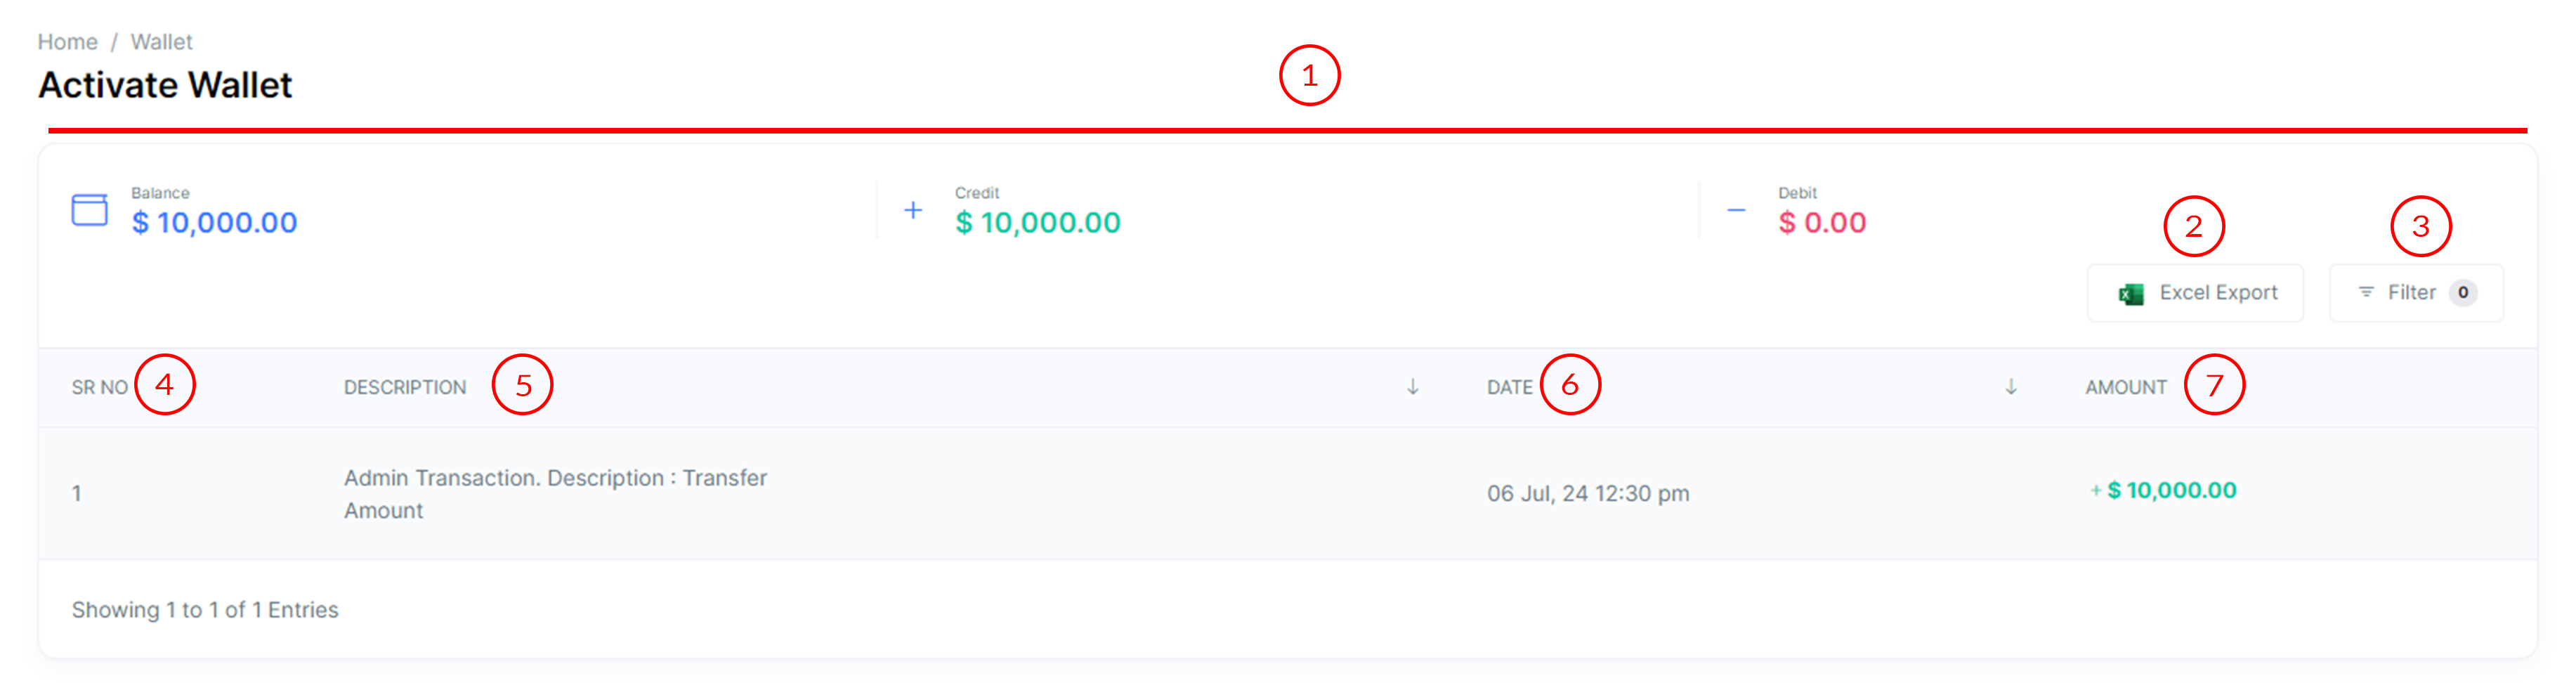Sort by Date using down arrow
This screenshot has width=2576, height=683.
coord(2011,387)
